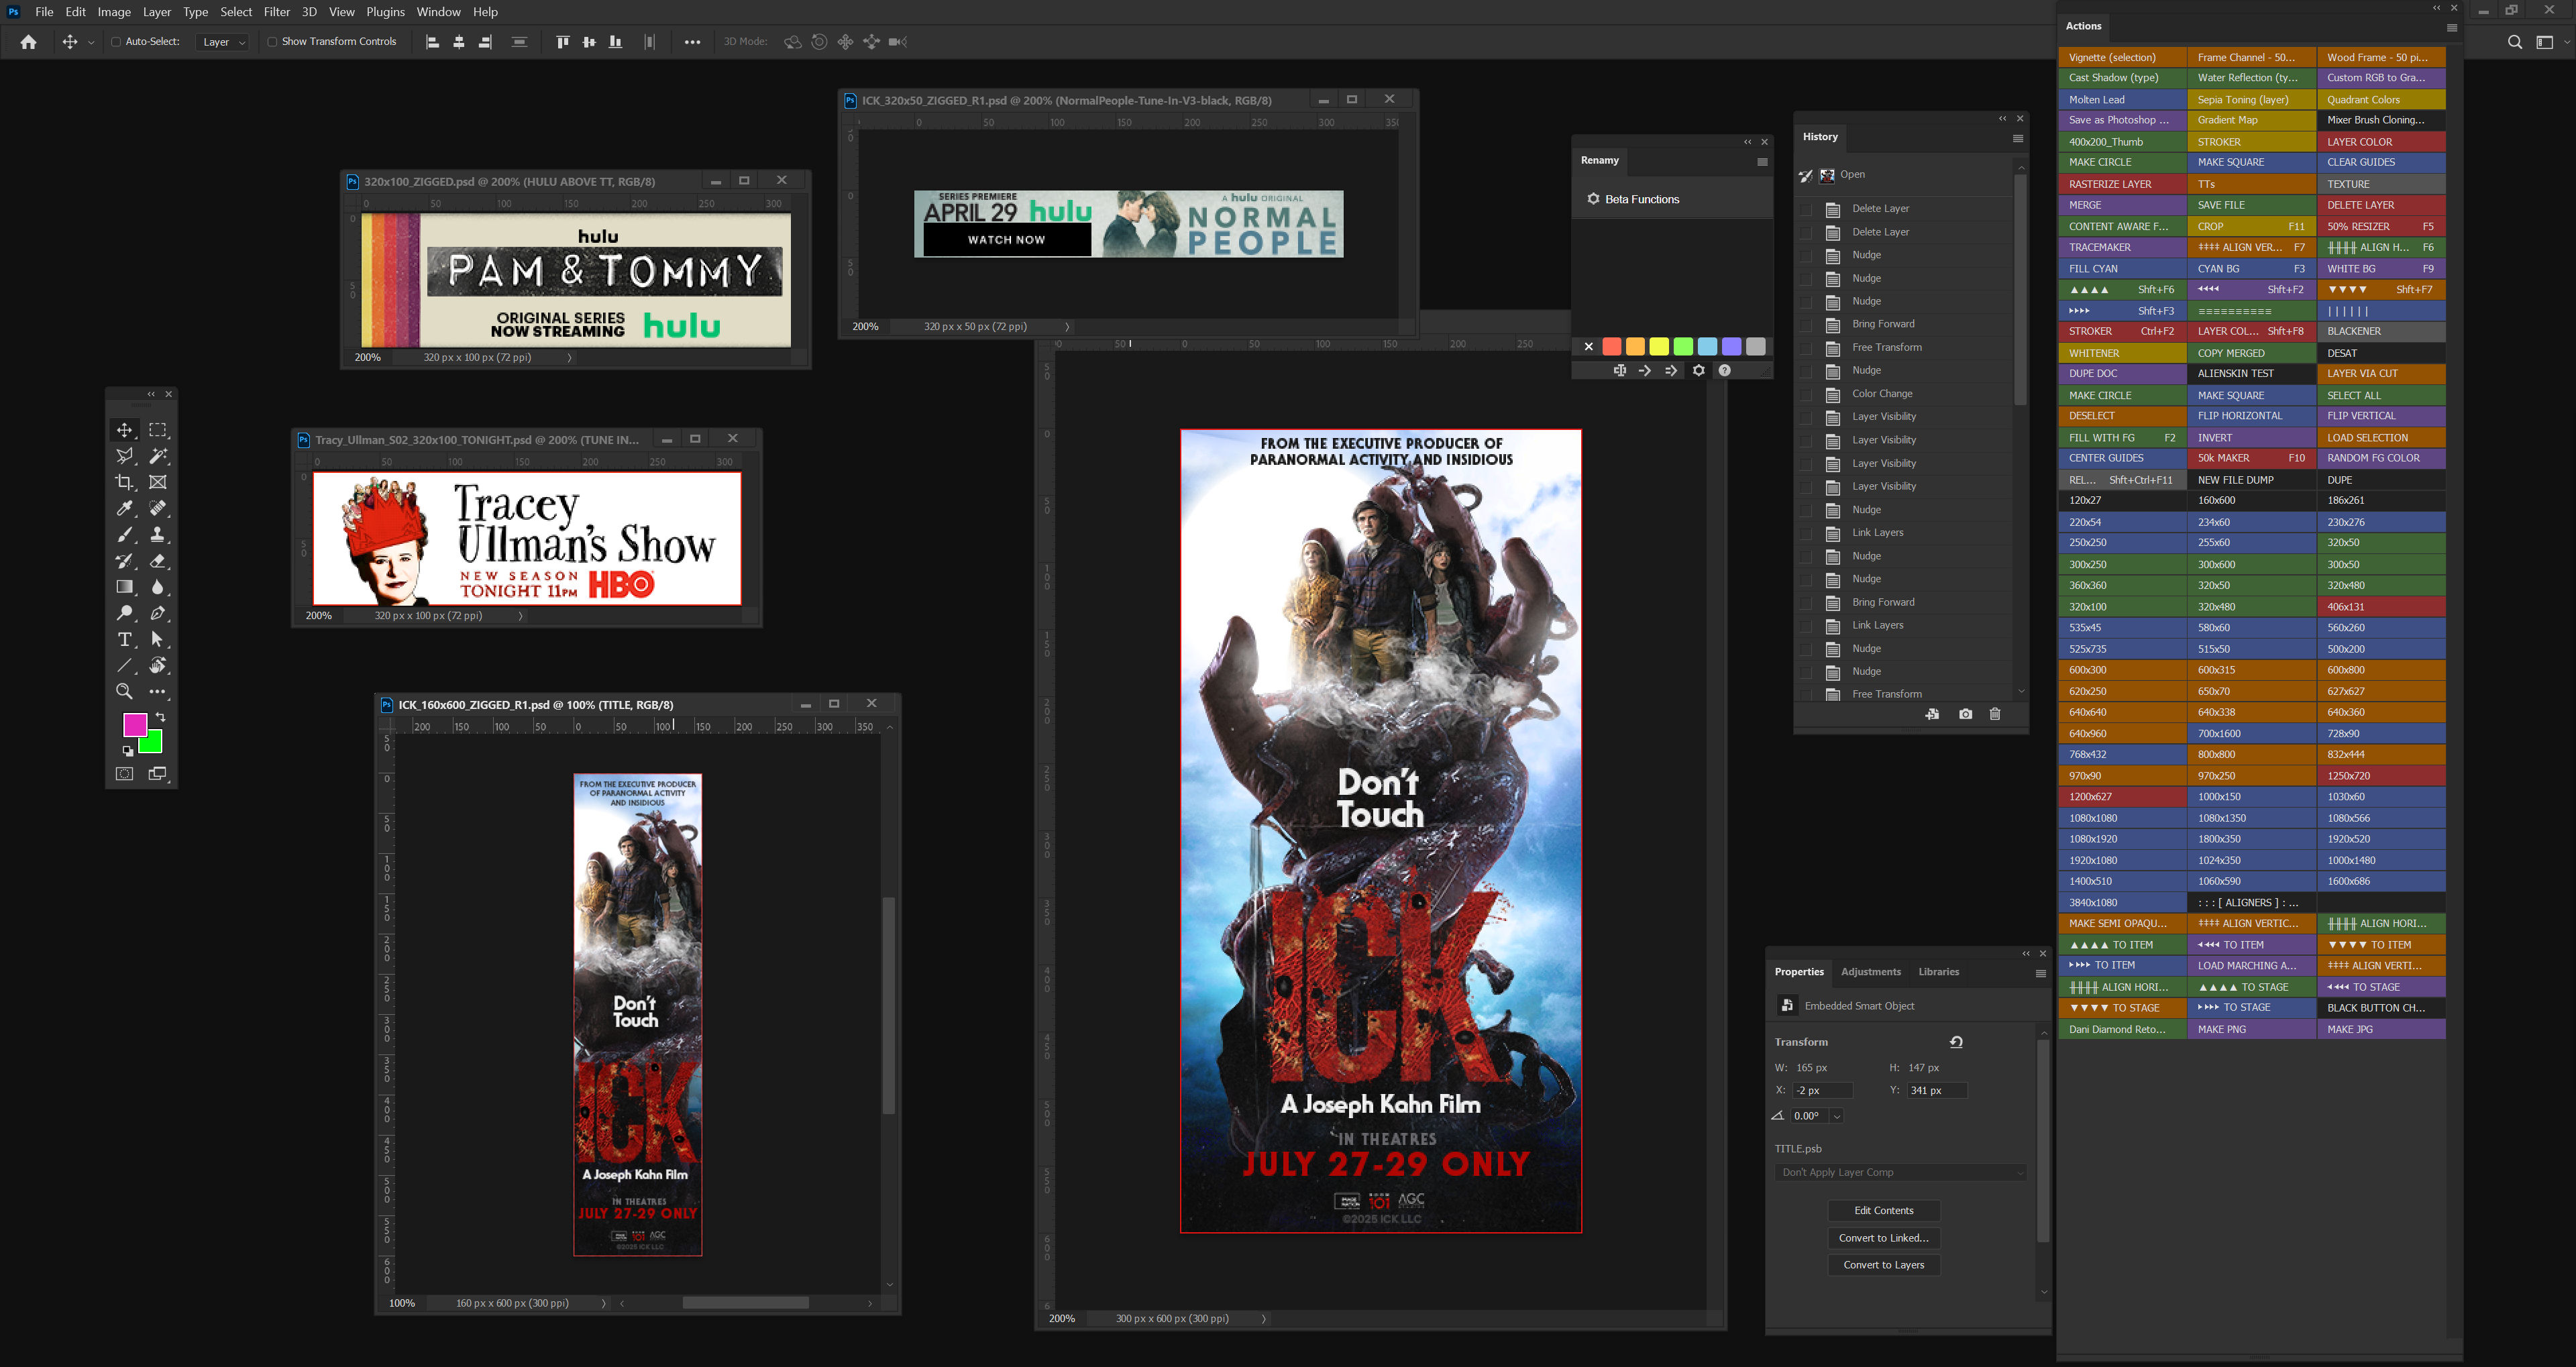Select the Move tool in the toolbox
2576x1367 pixels.
tap(124, 430)
